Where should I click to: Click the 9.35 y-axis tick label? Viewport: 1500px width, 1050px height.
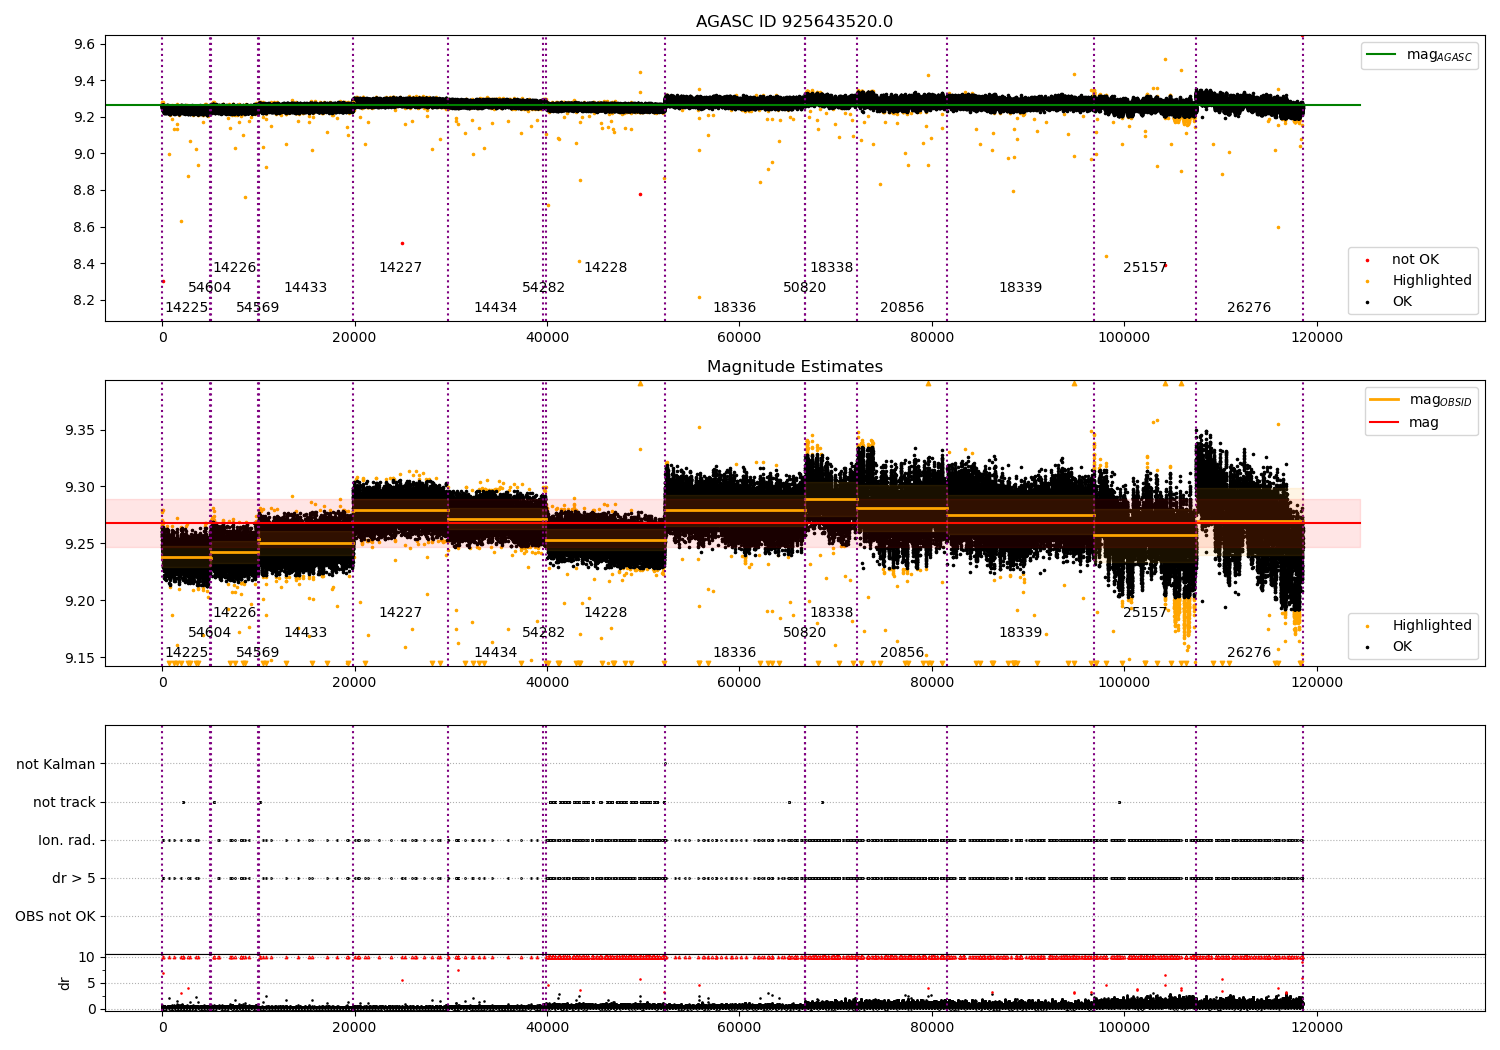click(81, 431)
